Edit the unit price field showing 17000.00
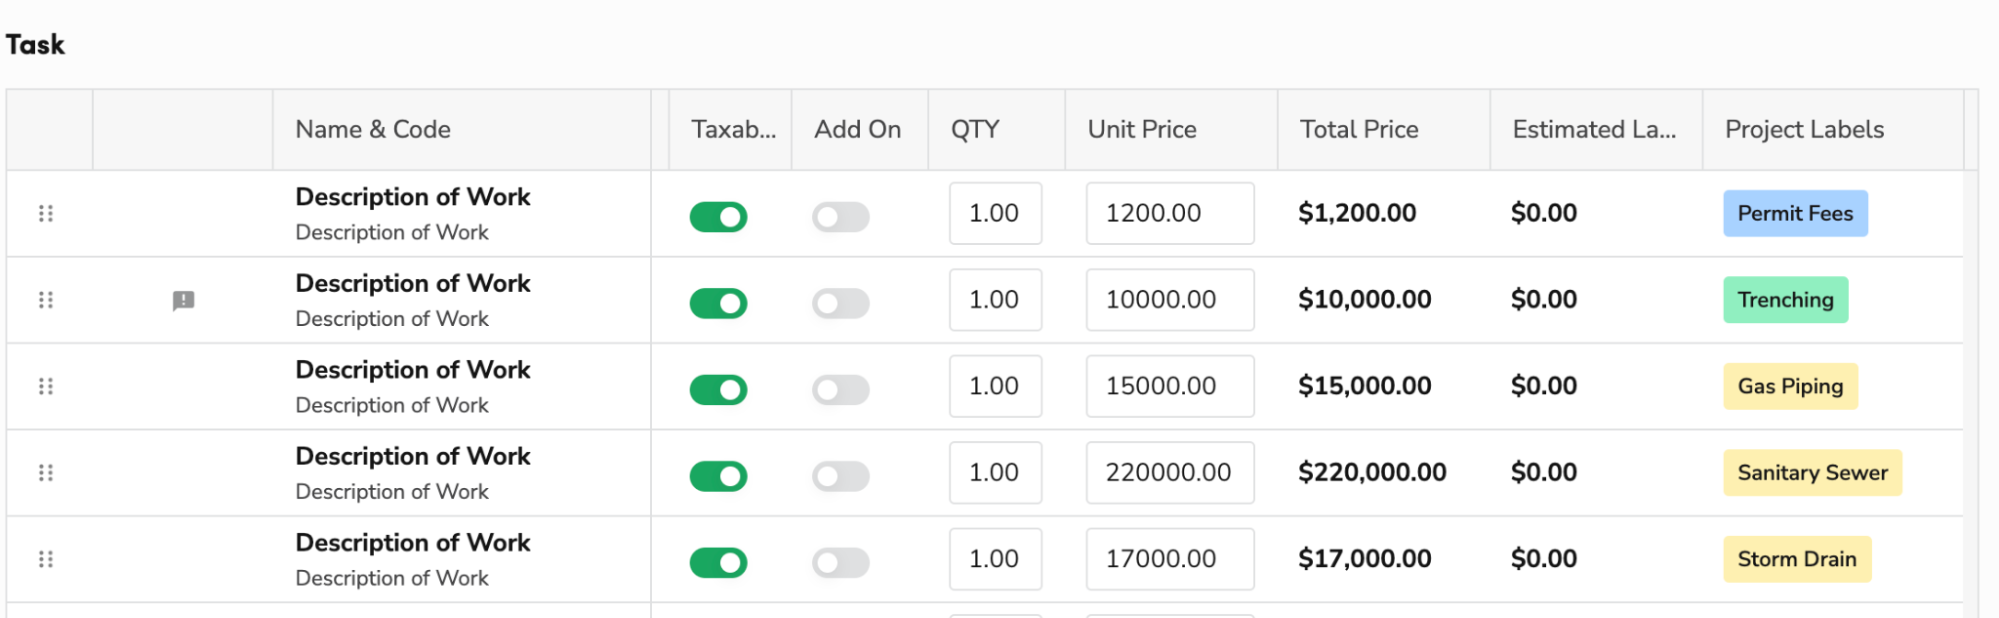Viewport: 1999px width, 618px height. [1170, 559]
